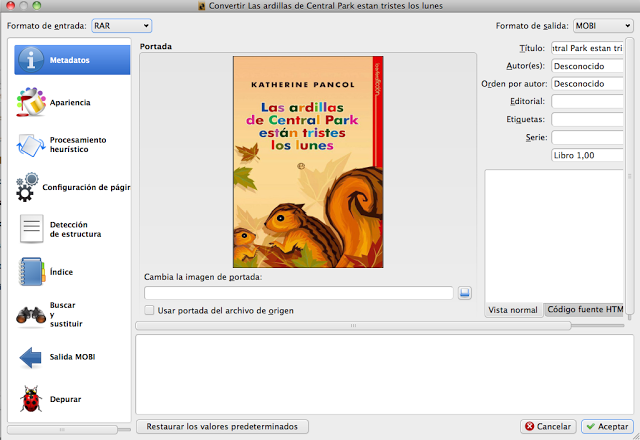This screenshot has height=440, width=640.
Task: Switch to the Vista normal tab
Action: 513,310
